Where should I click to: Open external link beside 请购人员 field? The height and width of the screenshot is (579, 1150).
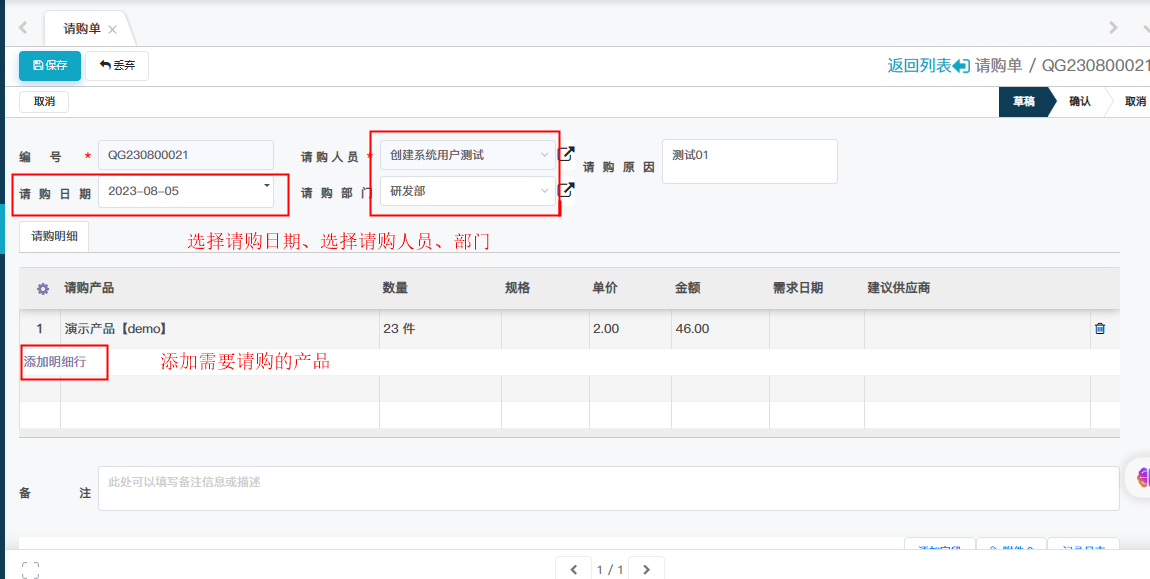(566, 154)
